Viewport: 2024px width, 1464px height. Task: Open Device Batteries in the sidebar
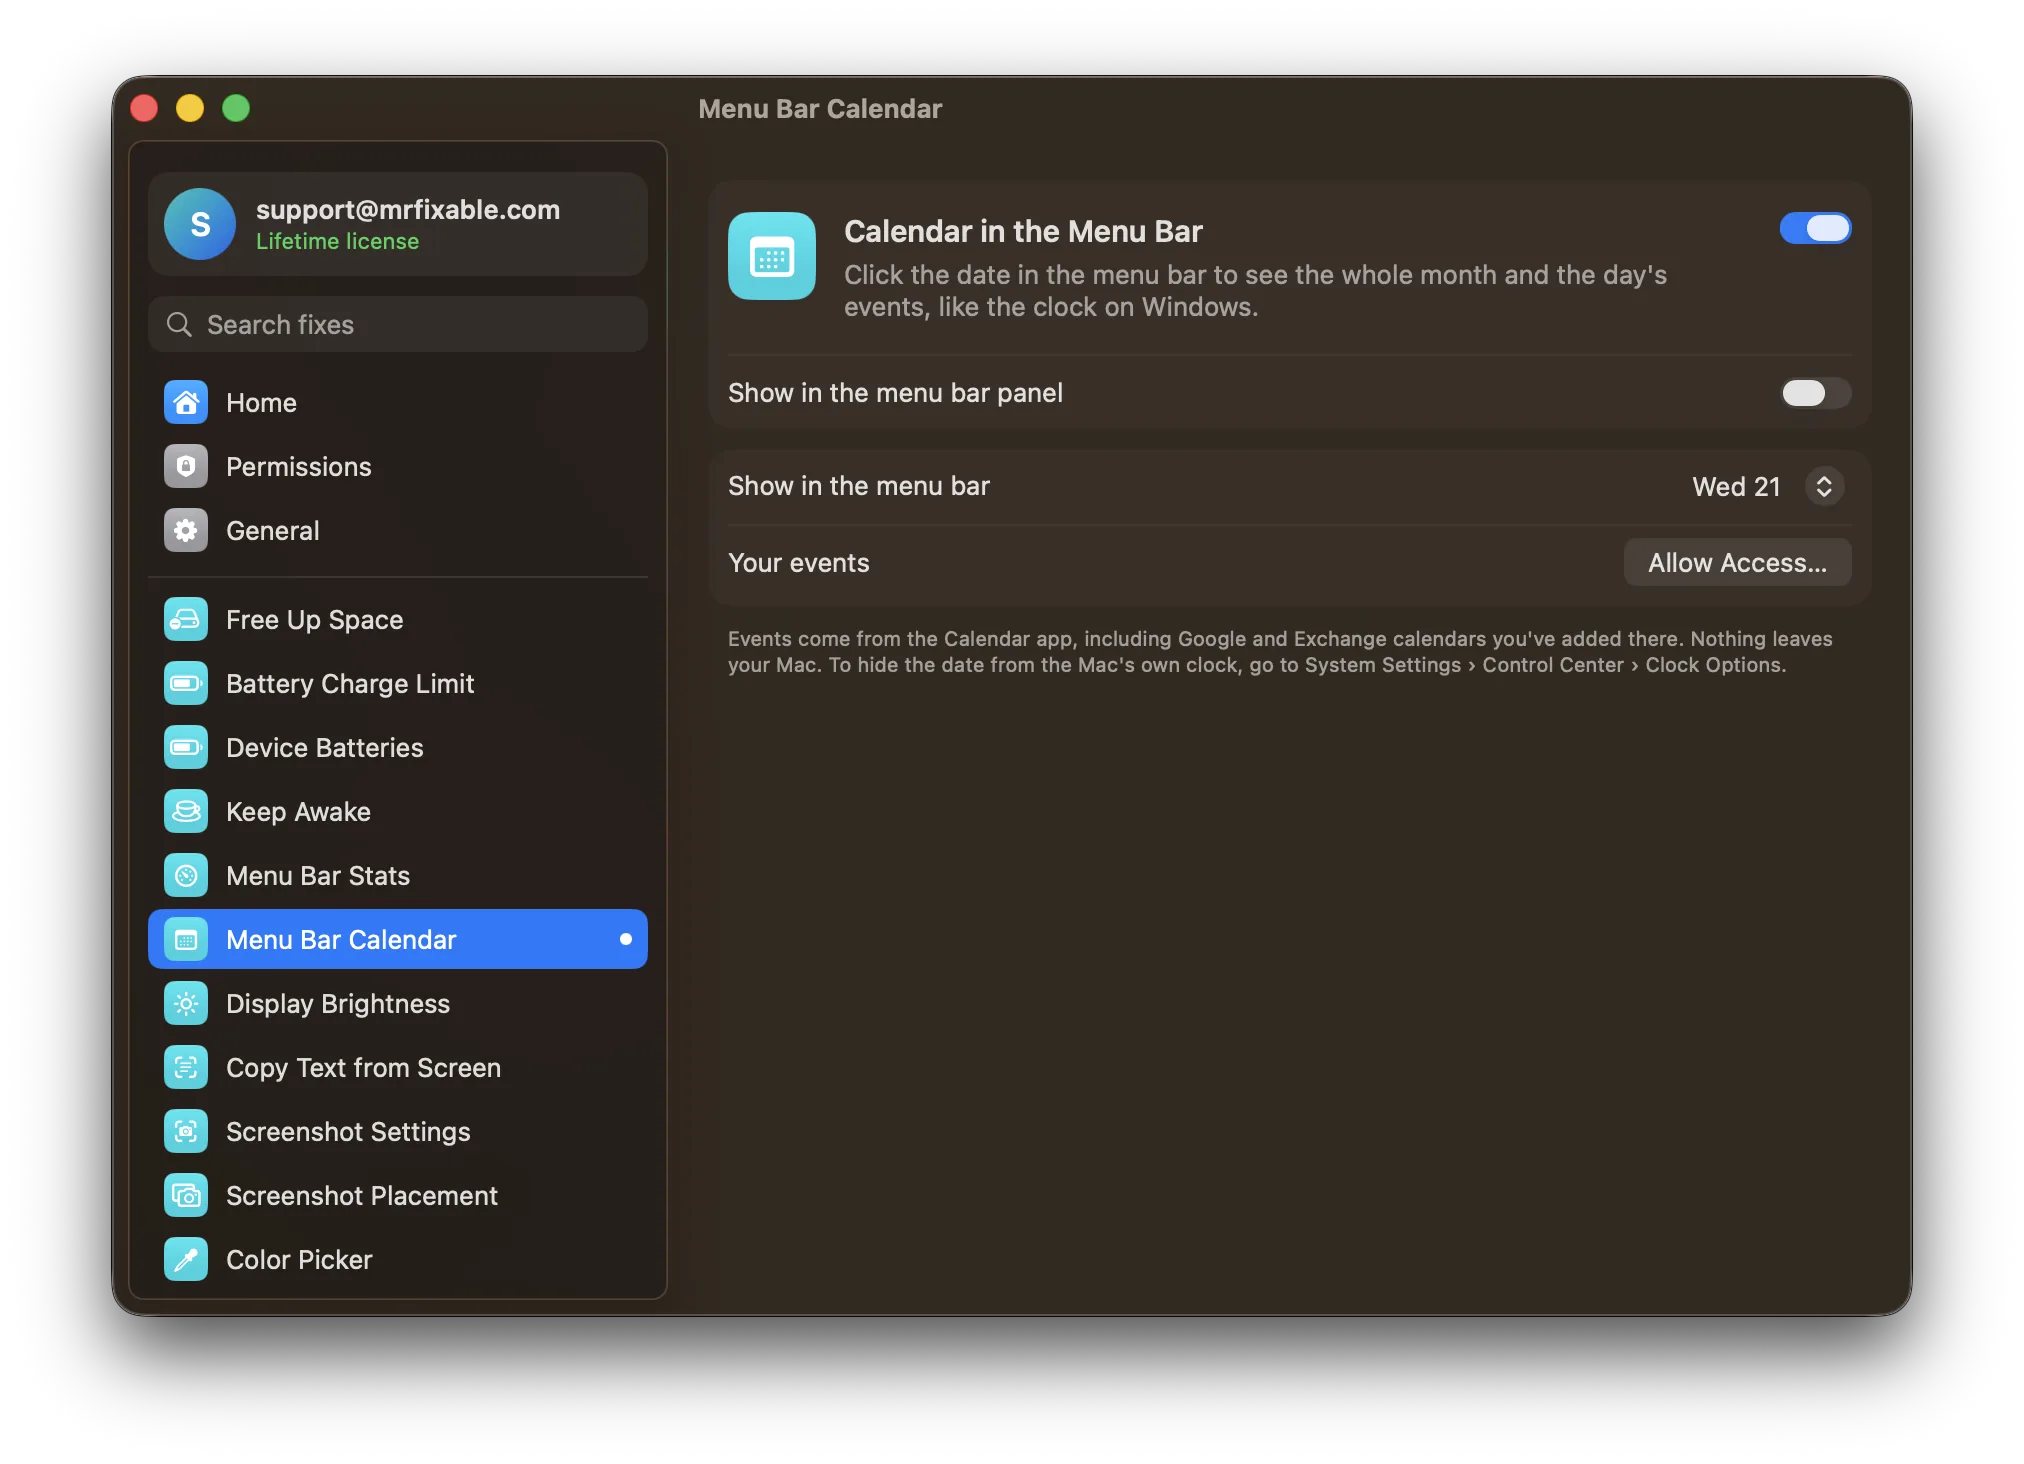tap(398, 747)
